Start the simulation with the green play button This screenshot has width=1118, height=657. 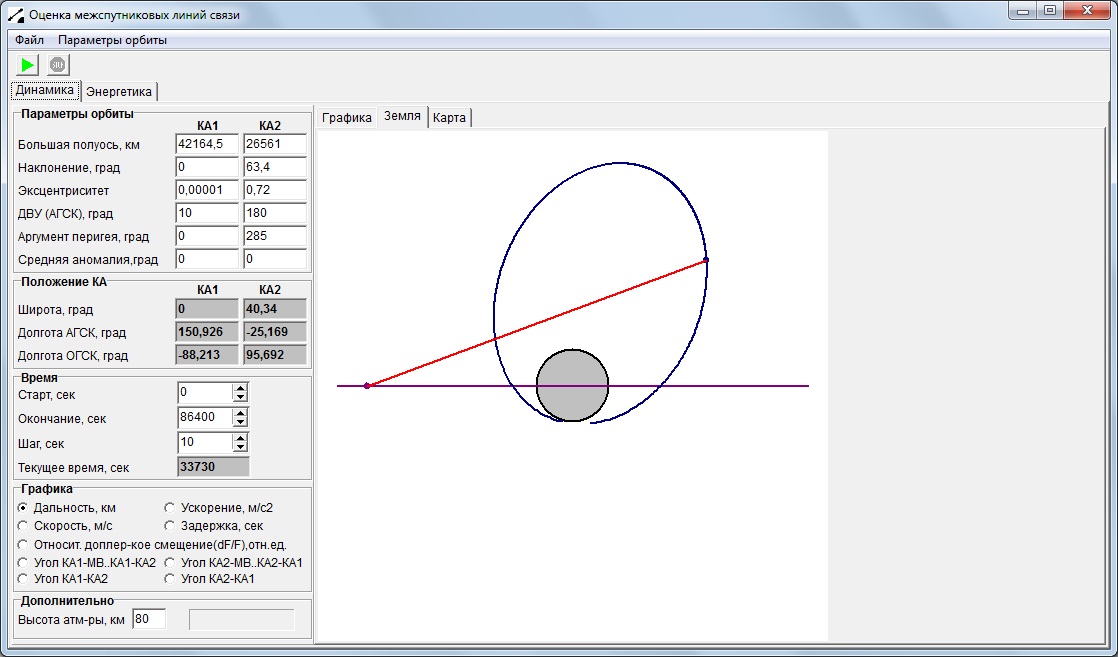tap(27, 65)
